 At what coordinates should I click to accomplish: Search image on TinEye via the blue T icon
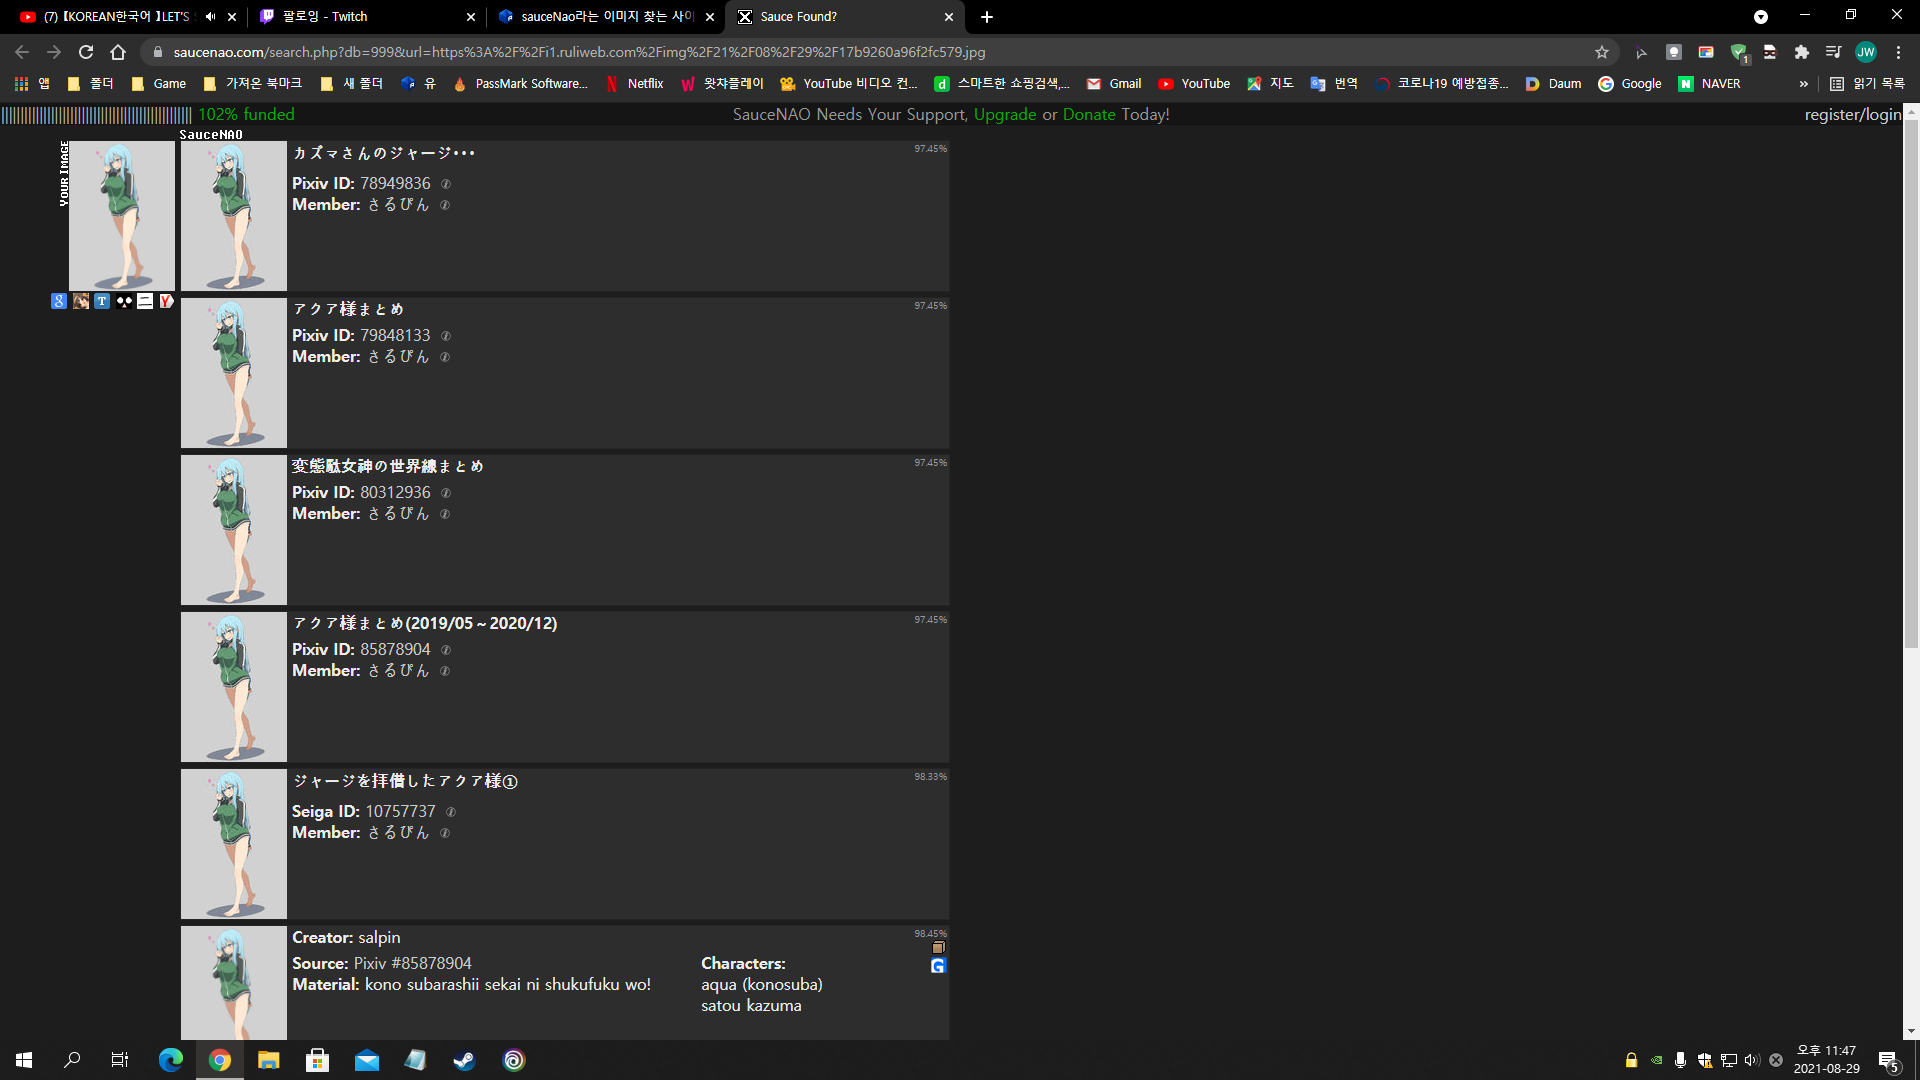(102, 301)
